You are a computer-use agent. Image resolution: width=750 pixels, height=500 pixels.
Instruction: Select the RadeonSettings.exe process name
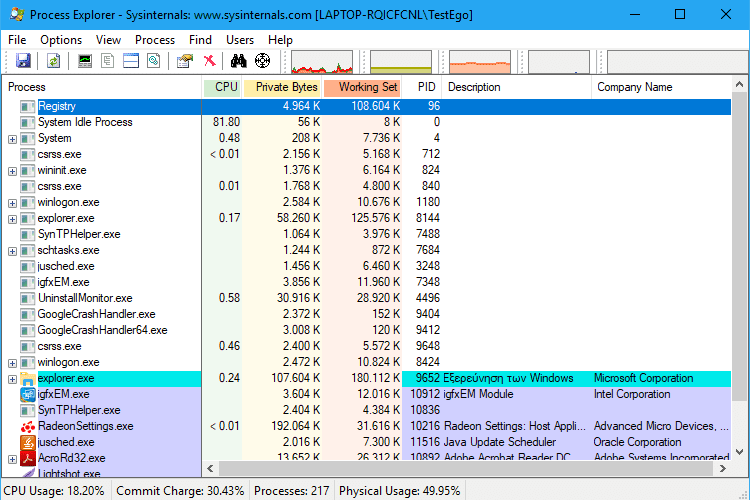point(86,426)
